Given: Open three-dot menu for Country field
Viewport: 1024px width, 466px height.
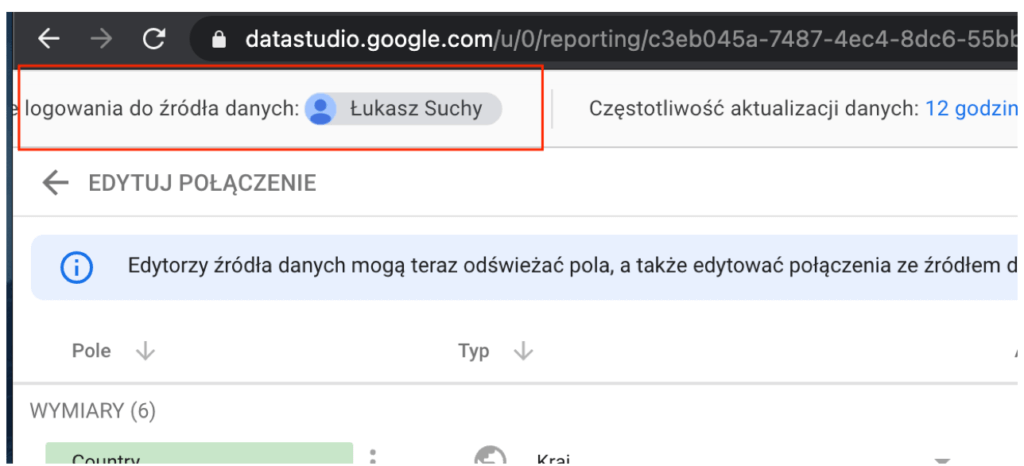Looking at the screenshot, I should [372, 456].
